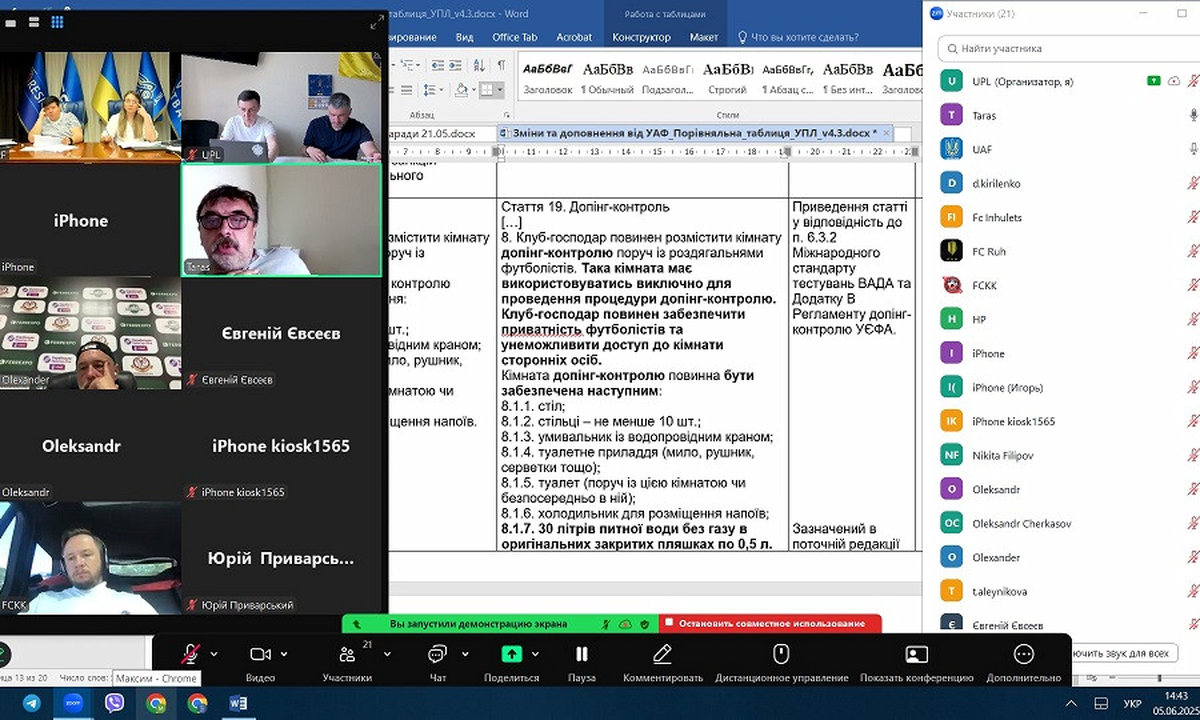The width and height of the screenshot is (1200, 720).
Task: Open remote control mouse icon
Action: tap(781, 654)
